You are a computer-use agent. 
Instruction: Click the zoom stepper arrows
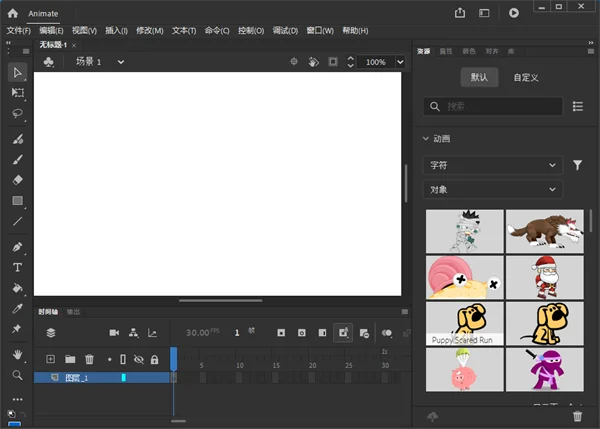coord(350,62)
